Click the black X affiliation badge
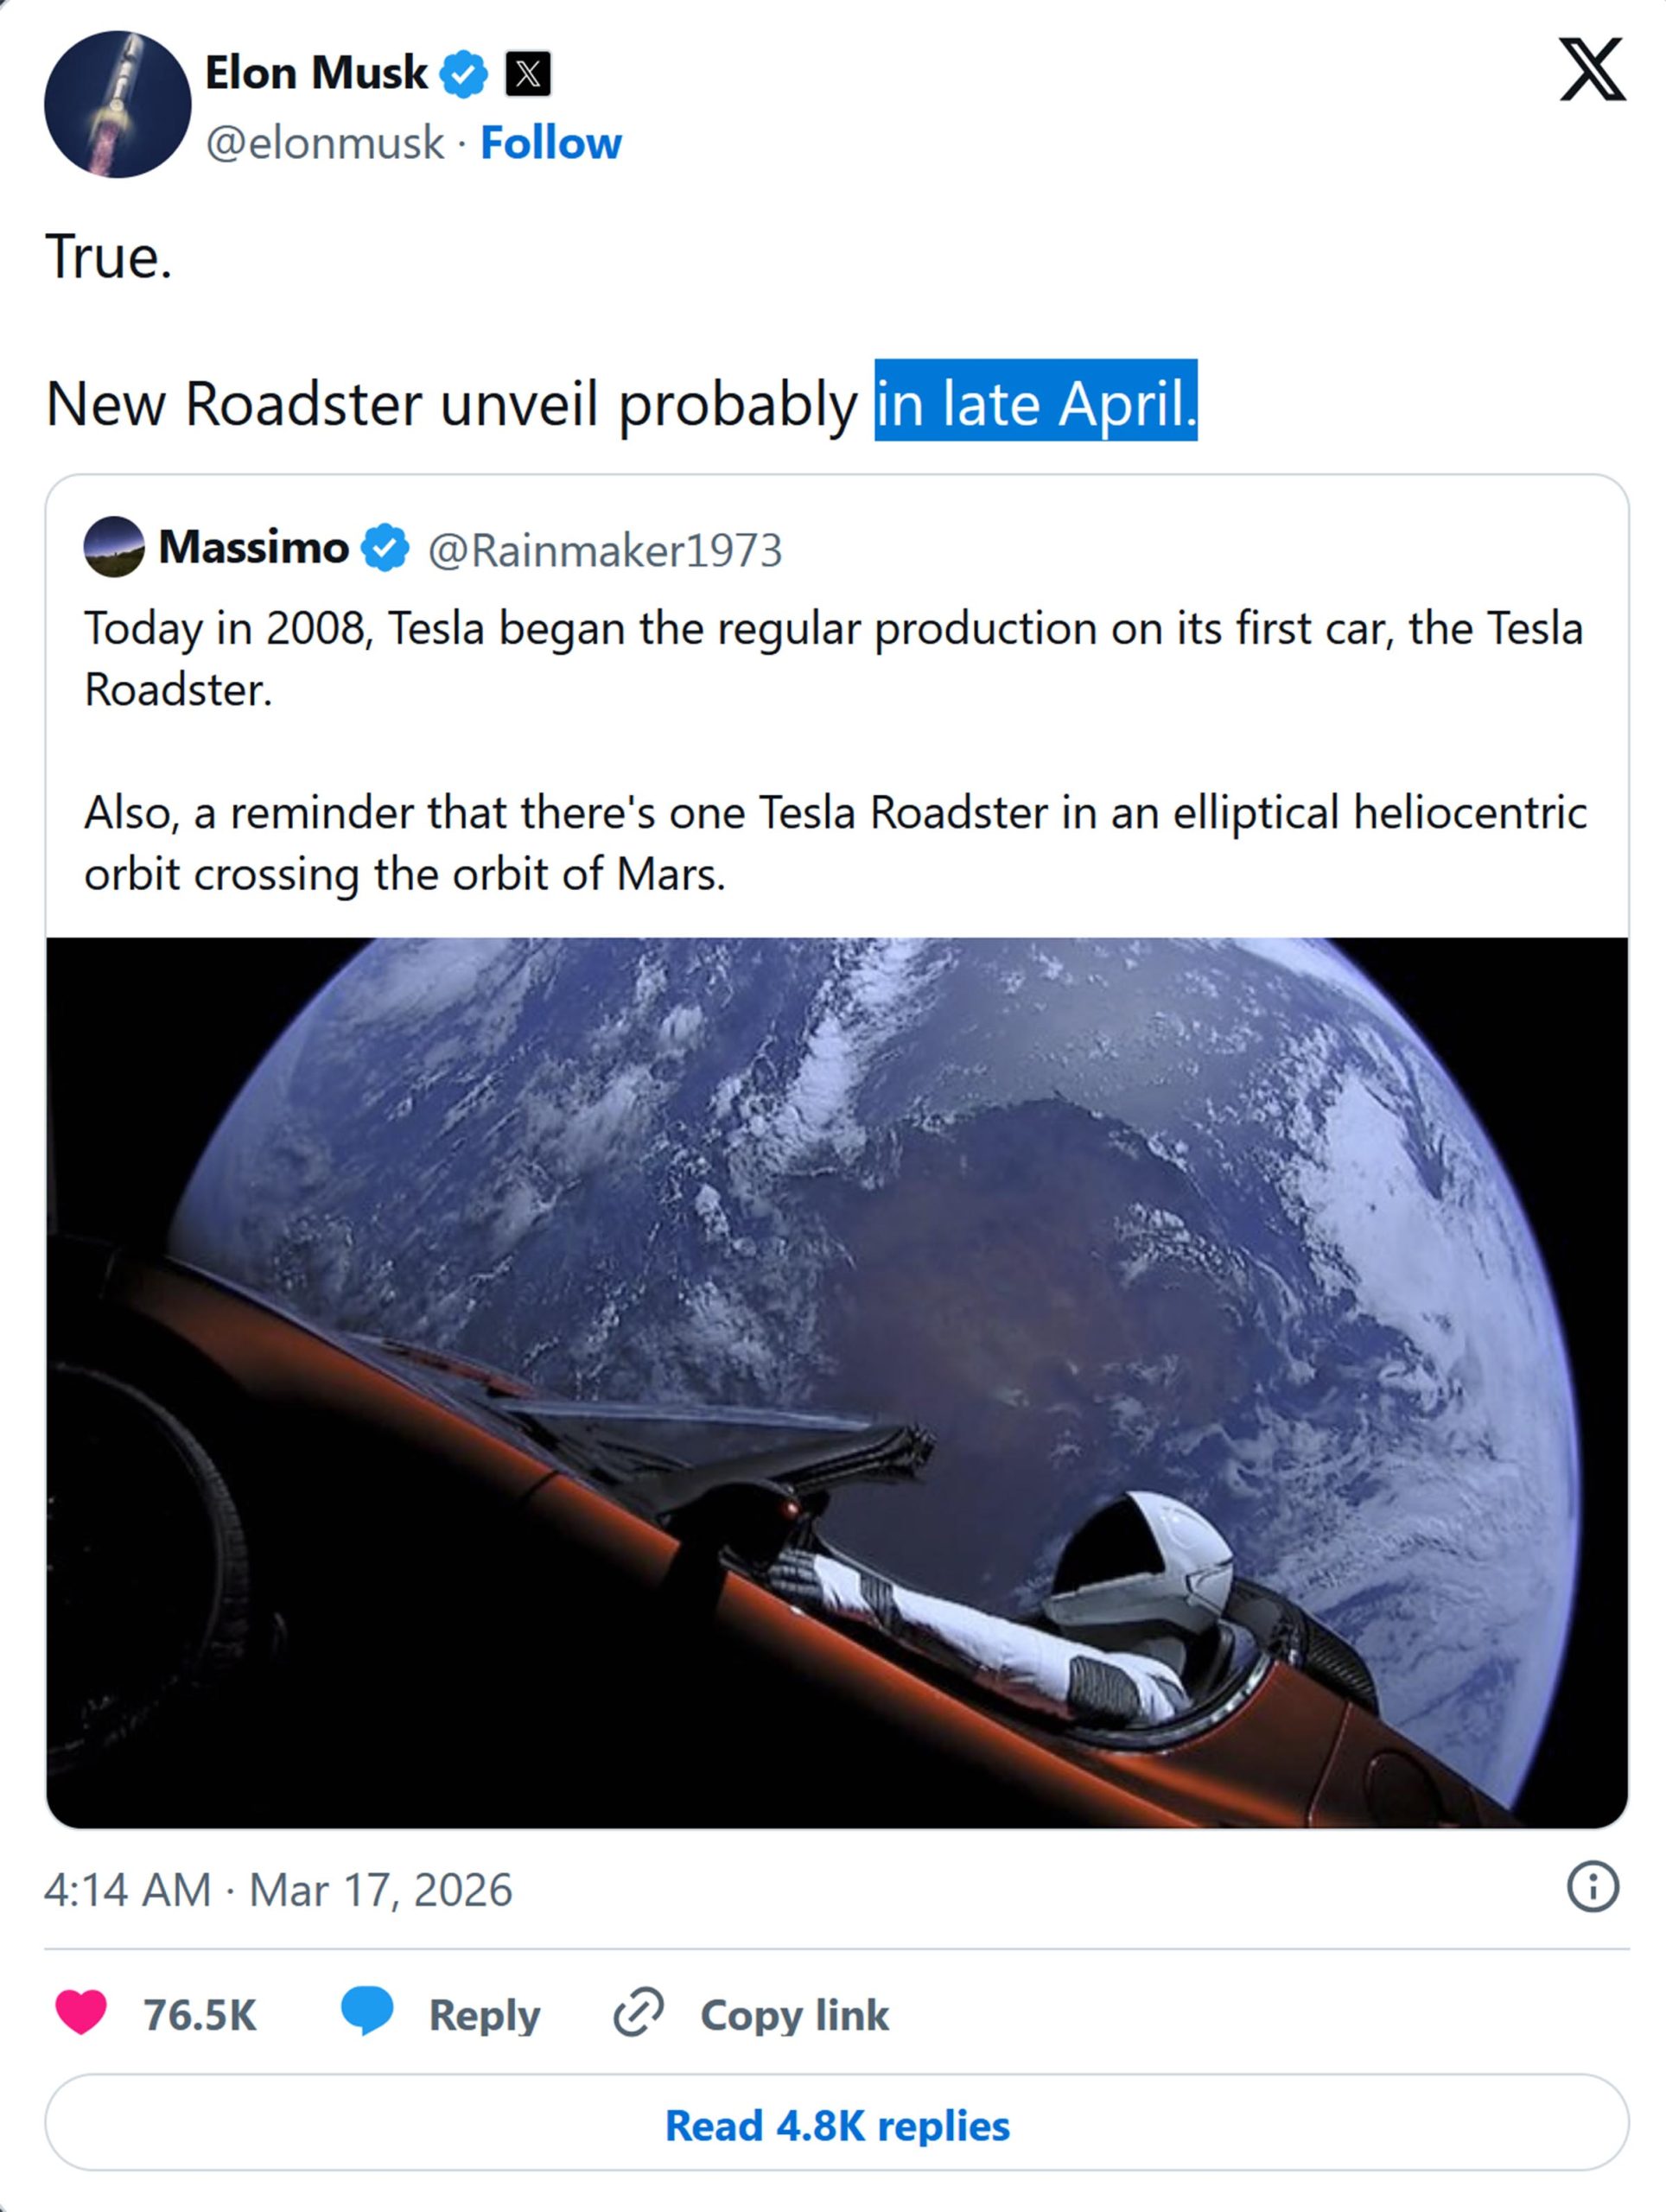This screenshot has width=1666, height=2212. click(527, 74)
